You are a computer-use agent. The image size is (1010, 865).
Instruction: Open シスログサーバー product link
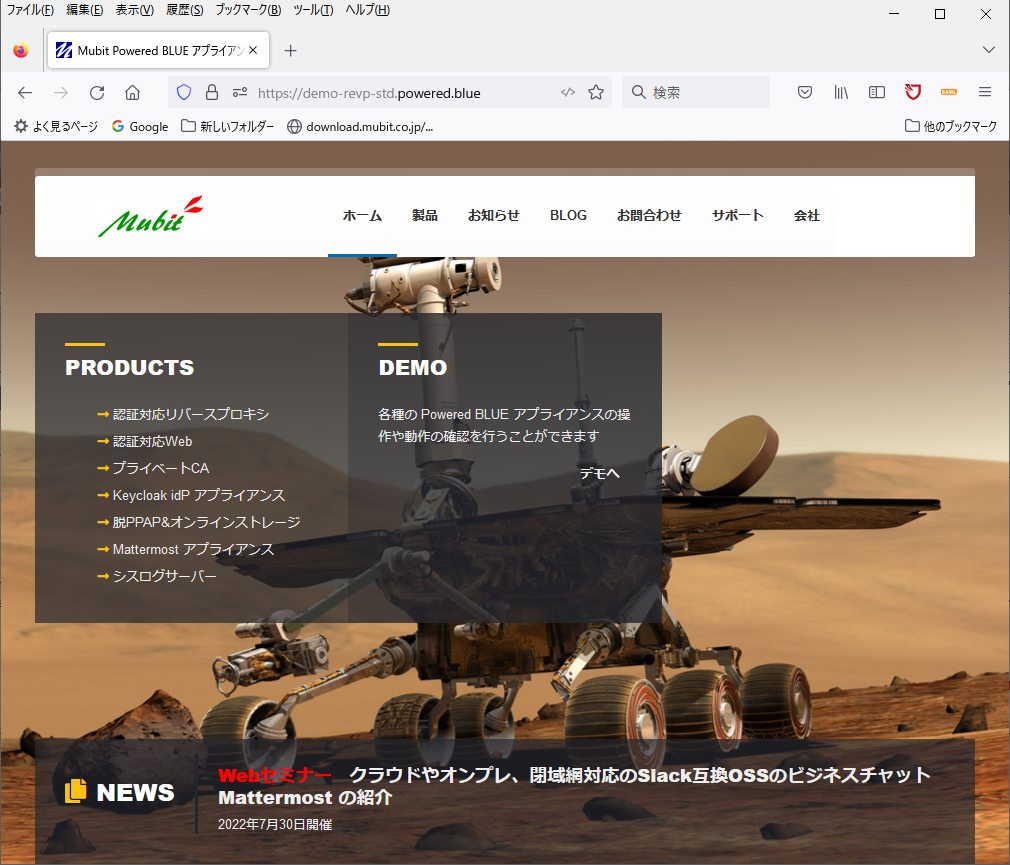[x=164, y=576]
